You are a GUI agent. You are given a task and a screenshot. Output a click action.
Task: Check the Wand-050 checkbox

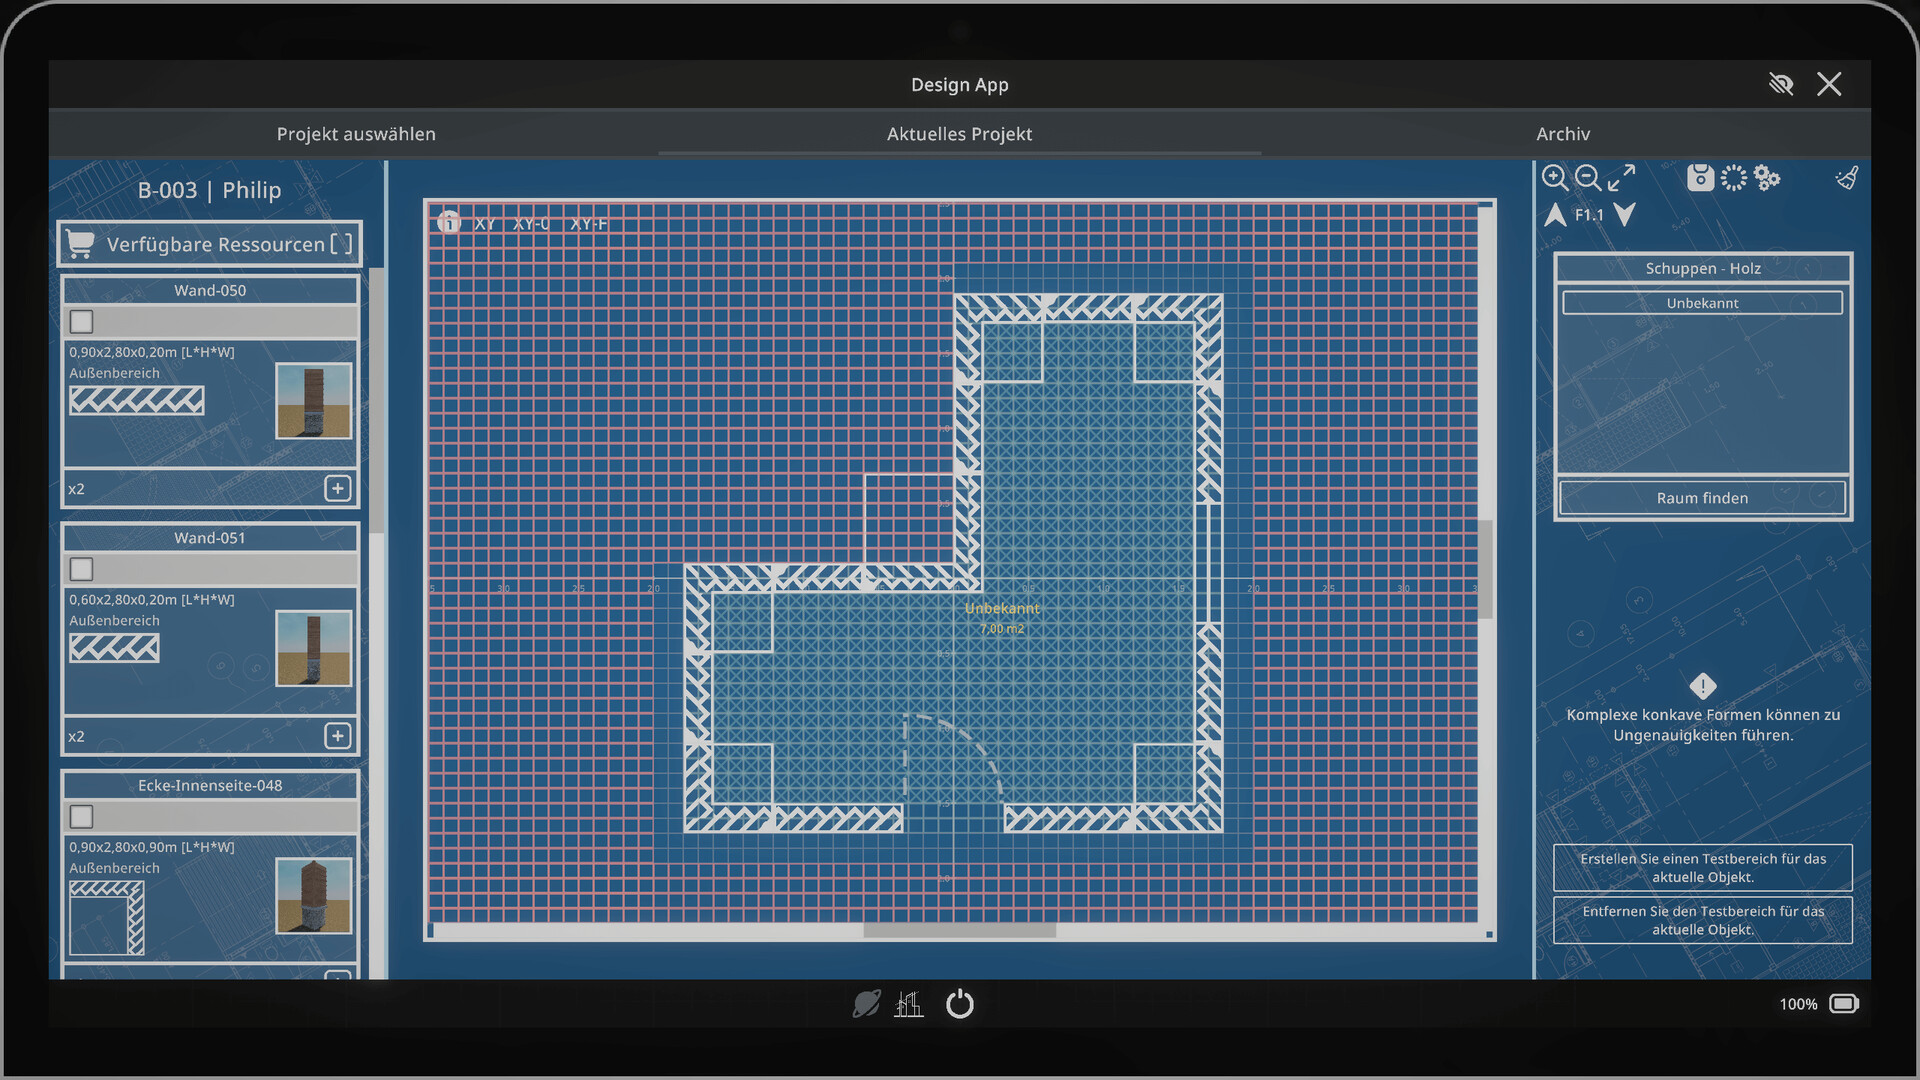tap(82, 321)
